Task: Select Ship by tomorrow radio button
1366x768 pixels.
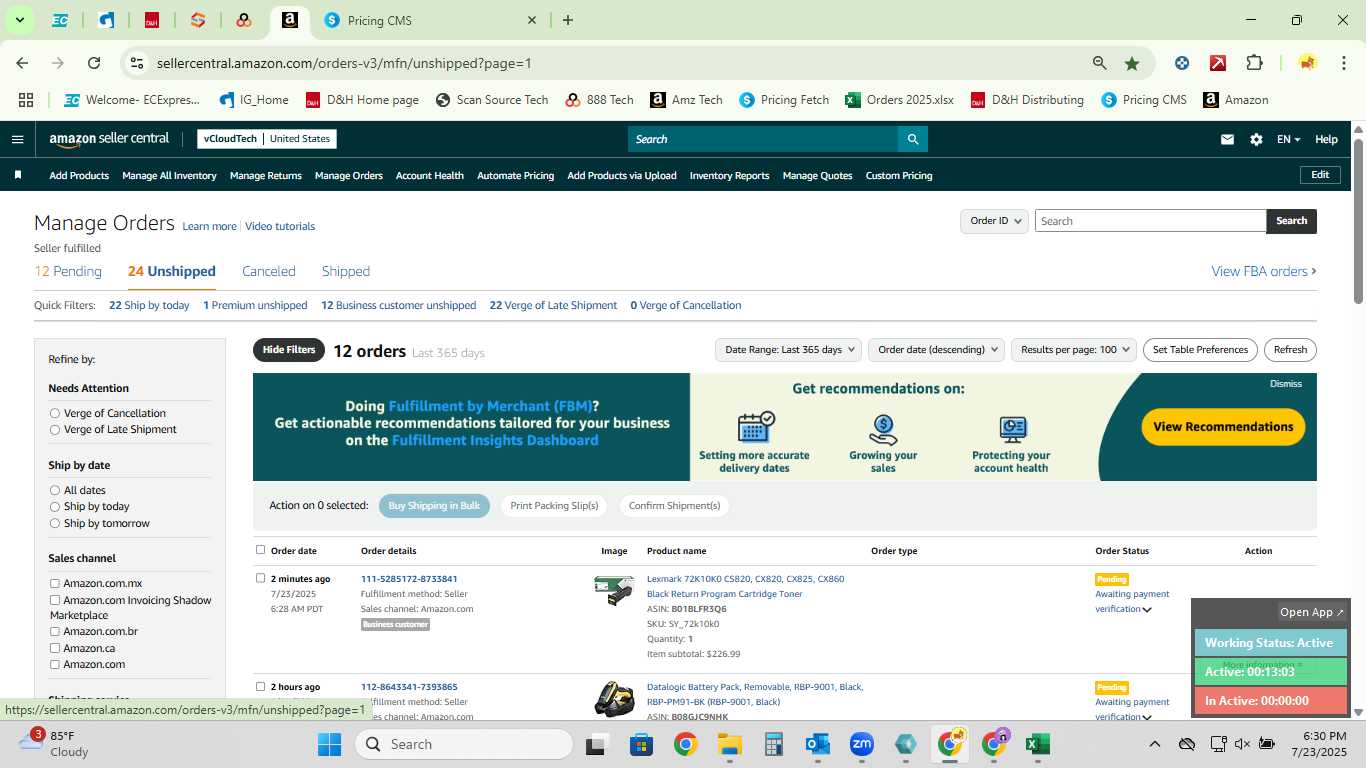Action: click(x=55, y=523)
